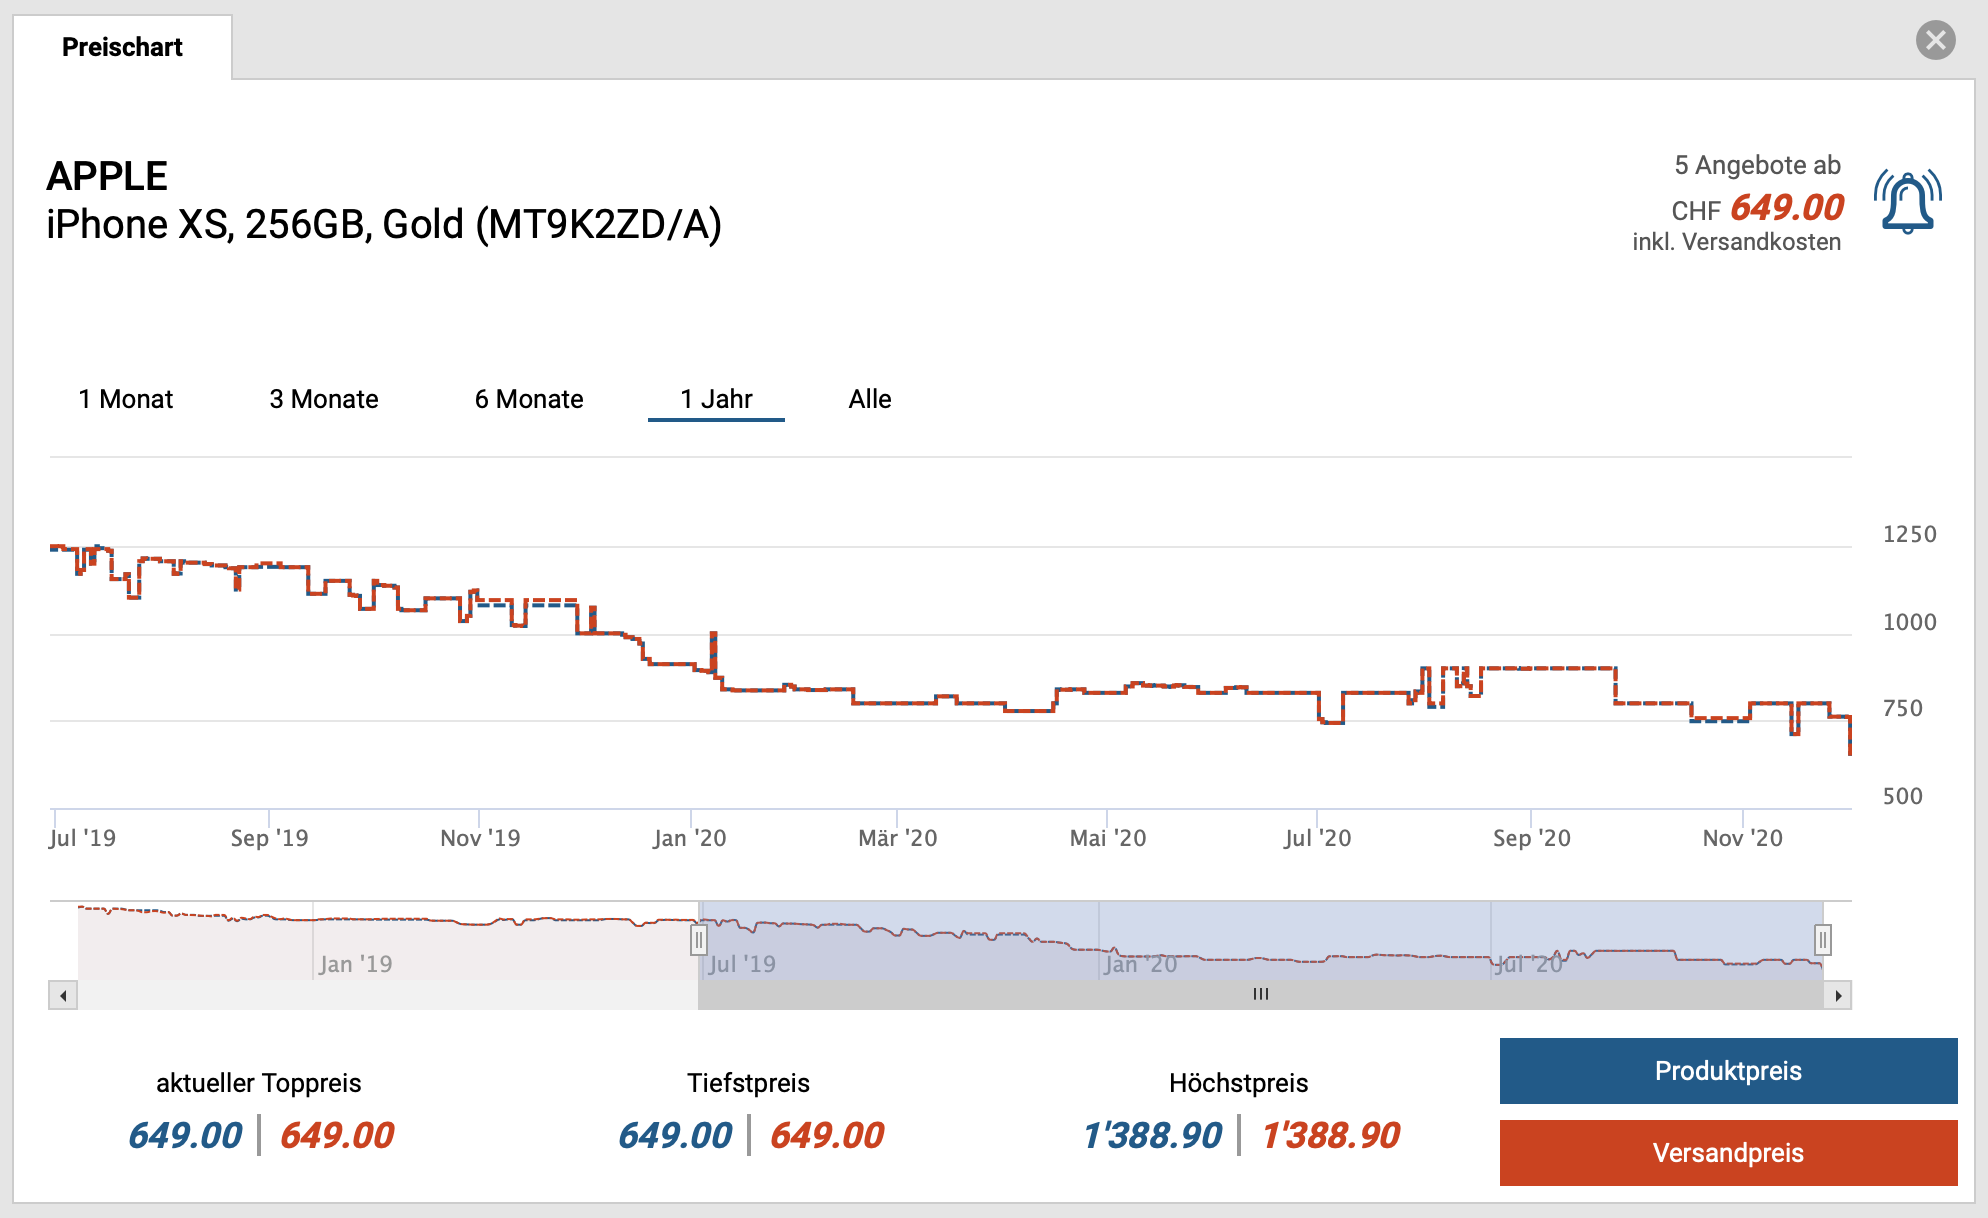Image resolution: width=1988 pixels, height=1218 pixels.
Task: Show Alle price history
Action: (870, 399)
